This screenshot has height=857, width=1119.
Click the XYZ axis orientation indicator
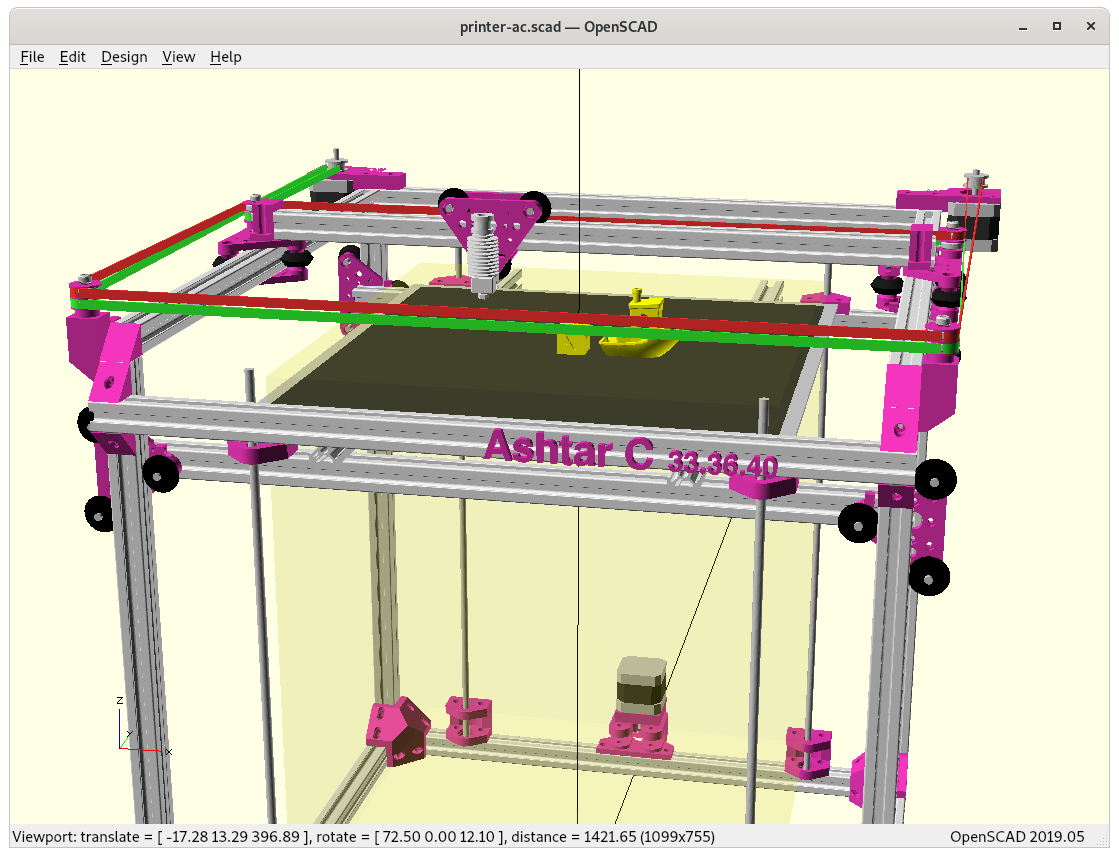pyautogui.click(x=130, y=730)
